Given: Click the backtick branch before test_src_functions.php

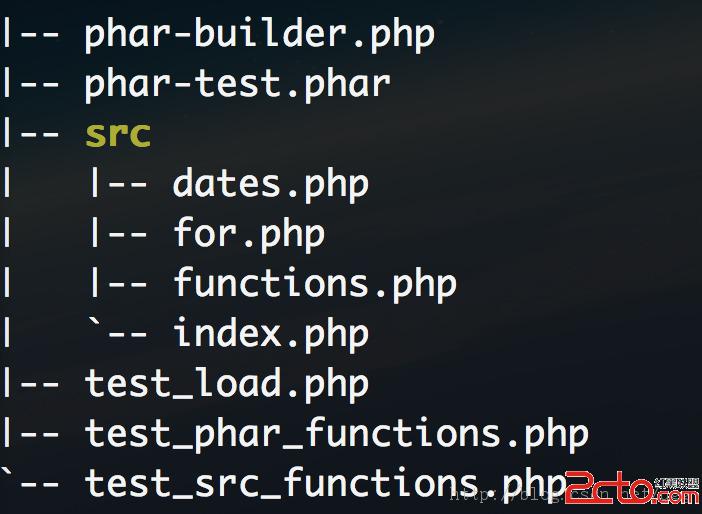Looking at the screenshot, I should pos(30,481).
